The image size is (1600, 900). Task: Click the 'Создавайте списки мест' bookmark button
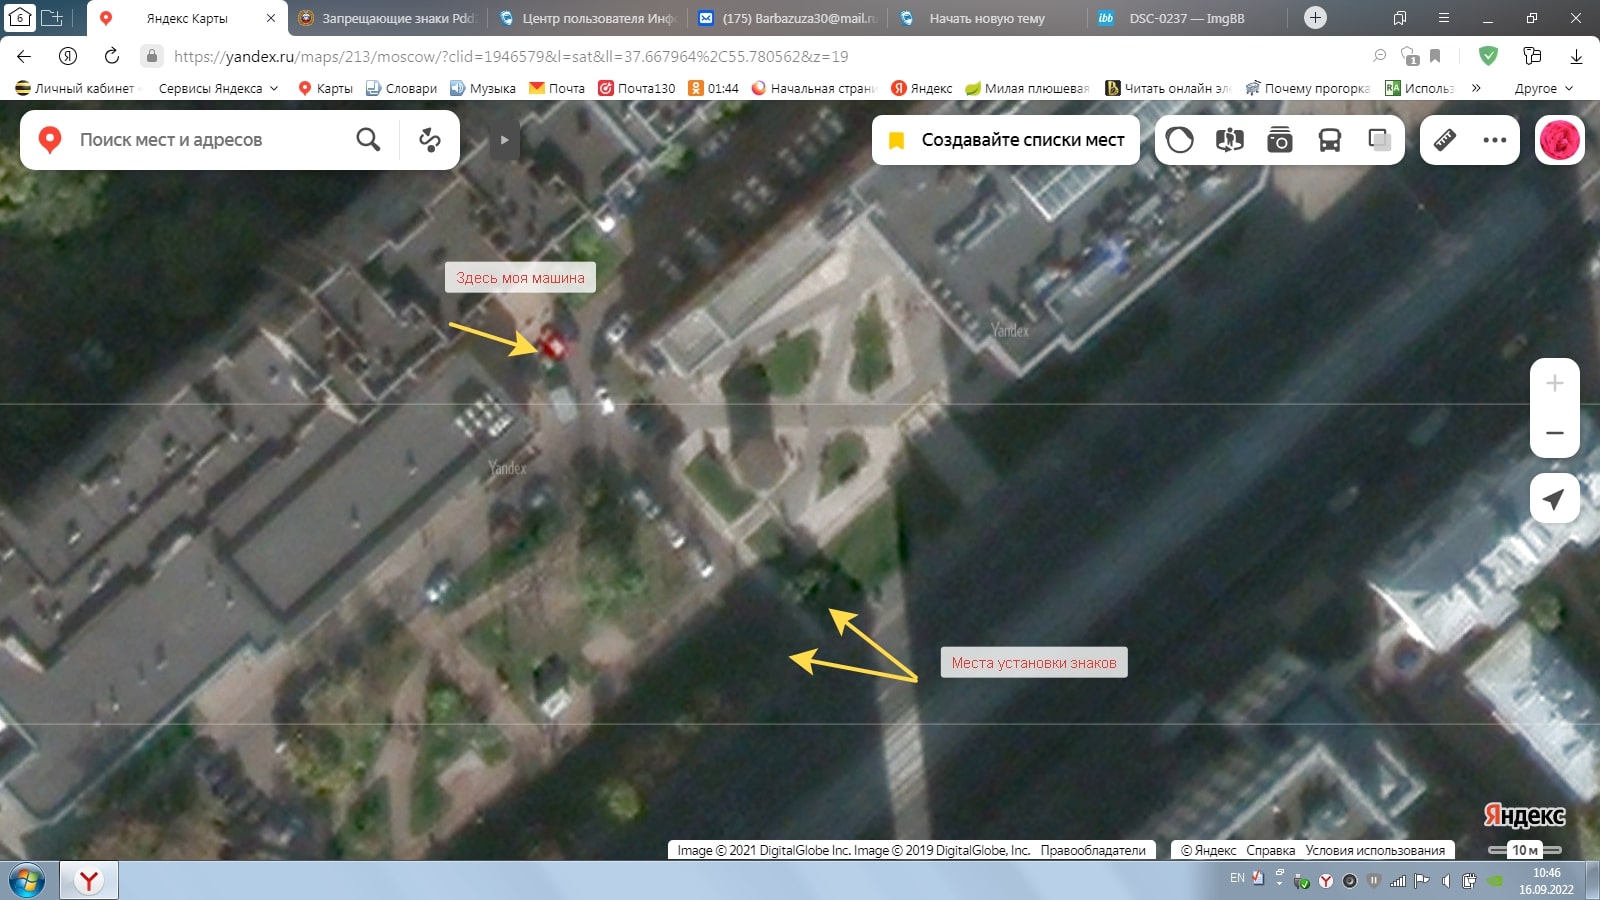pos(1006,140)
